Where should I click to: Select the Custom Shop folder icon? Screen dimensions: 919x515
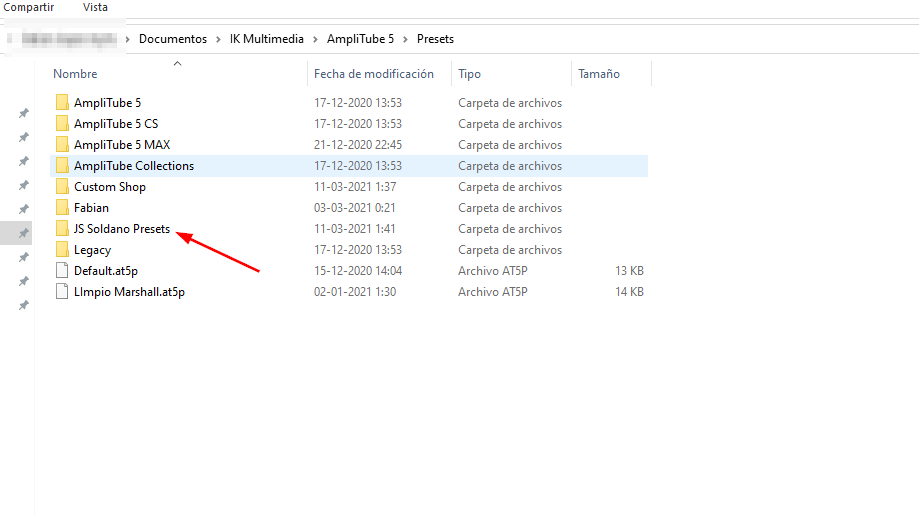(62, 187)
